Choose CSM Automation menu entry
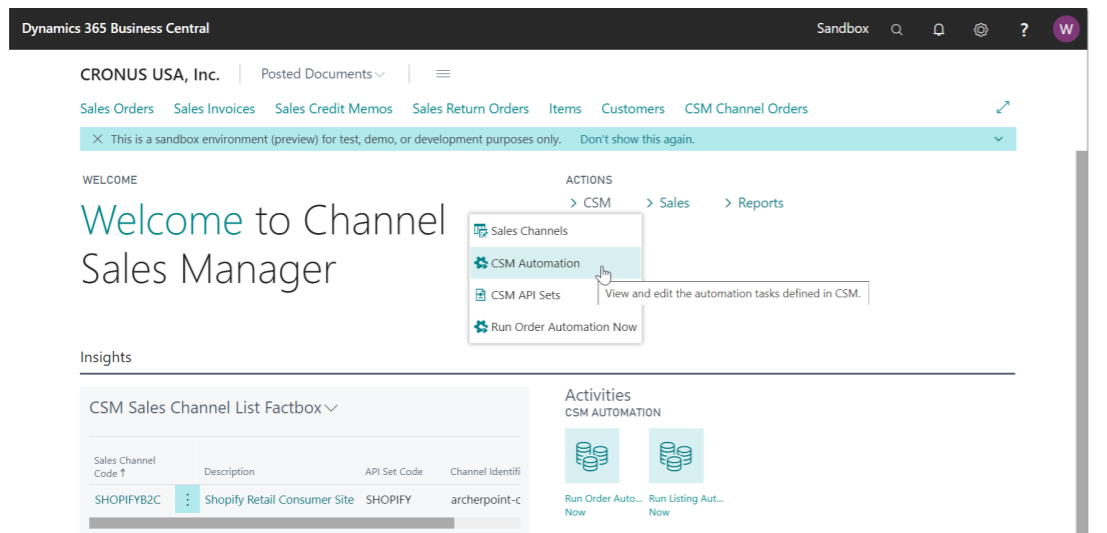The image size is (1107, 533). pyautogui.click(x=556, y=263)
